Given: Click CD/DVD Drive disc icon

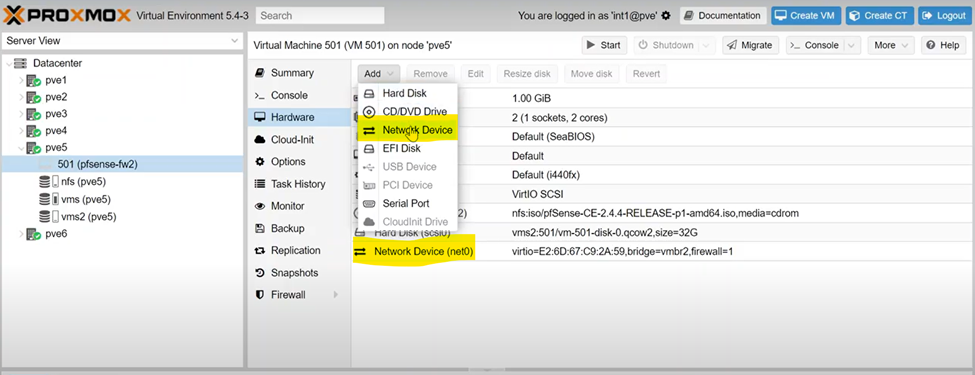Looking at the screenshot, I should (369, 112).
